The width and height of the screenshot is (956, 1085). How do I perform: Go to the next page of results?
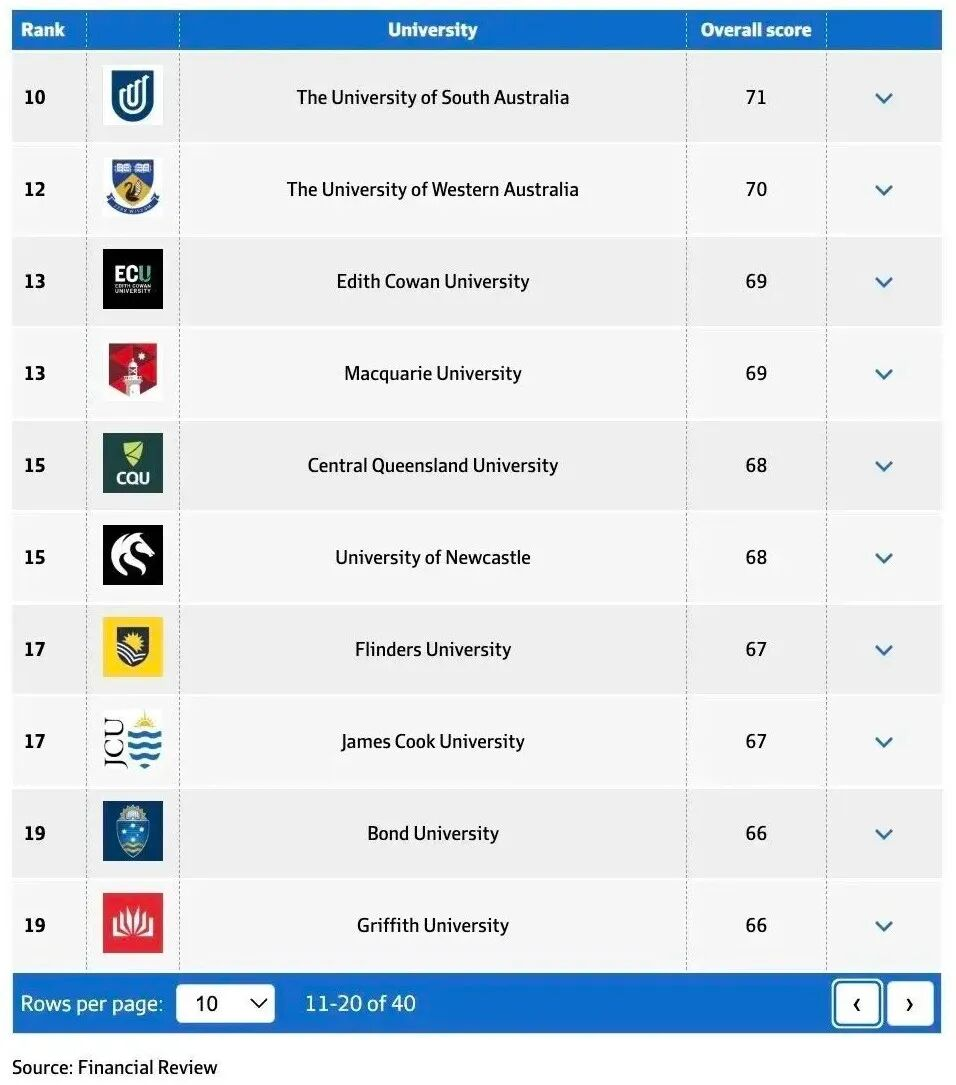[x=909, y=1004]
